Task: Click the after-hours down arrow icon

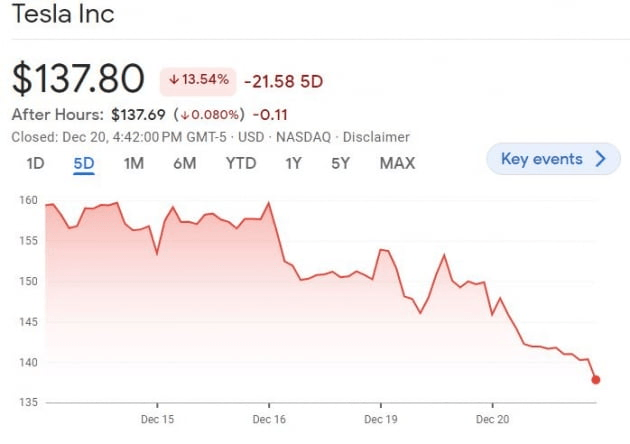Action: point(186,114)
